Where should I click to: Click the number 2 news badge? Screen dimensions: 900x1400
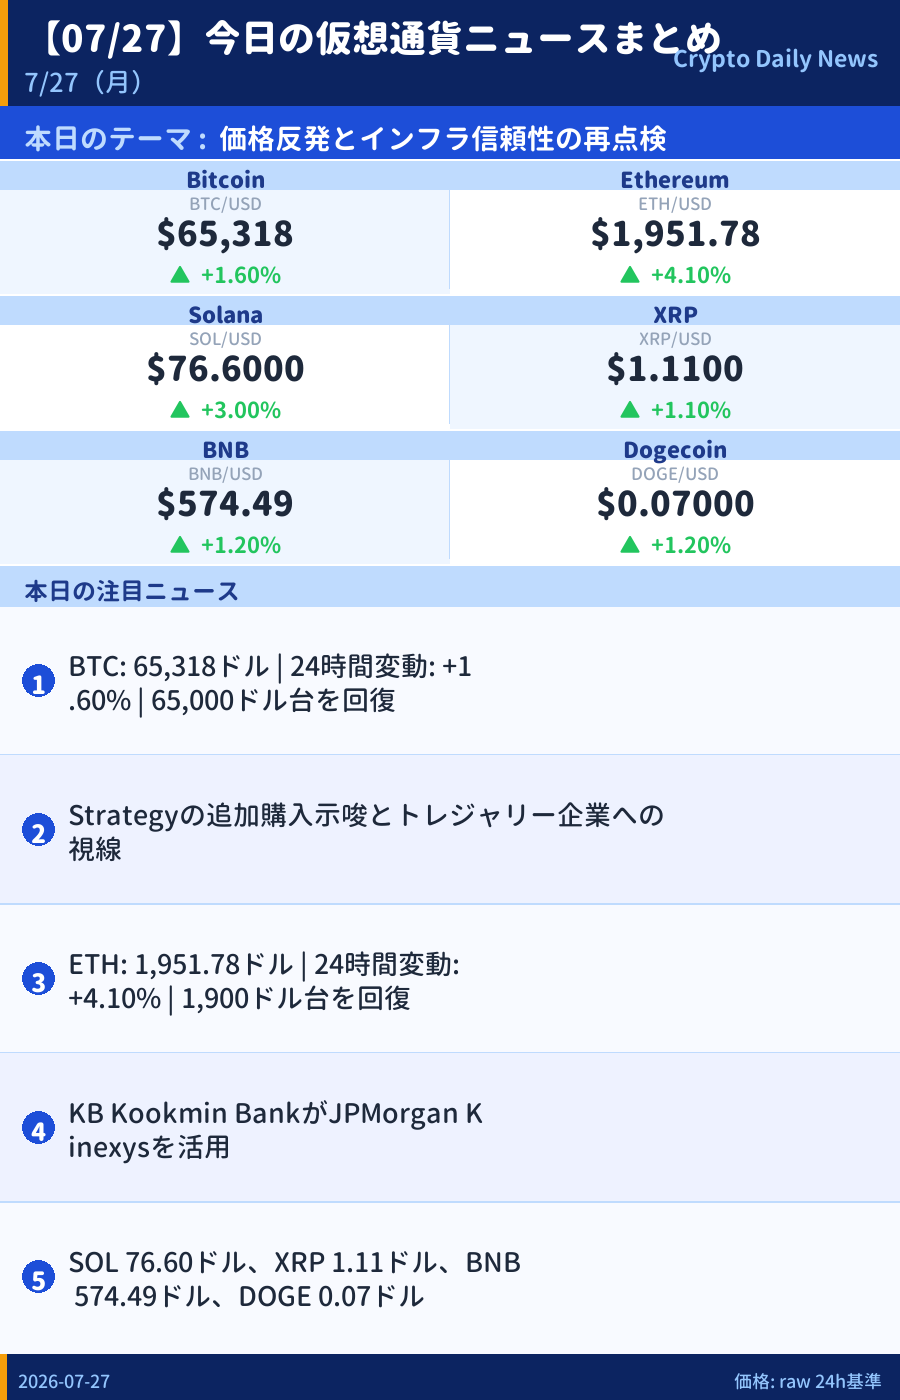coord(38,831)
